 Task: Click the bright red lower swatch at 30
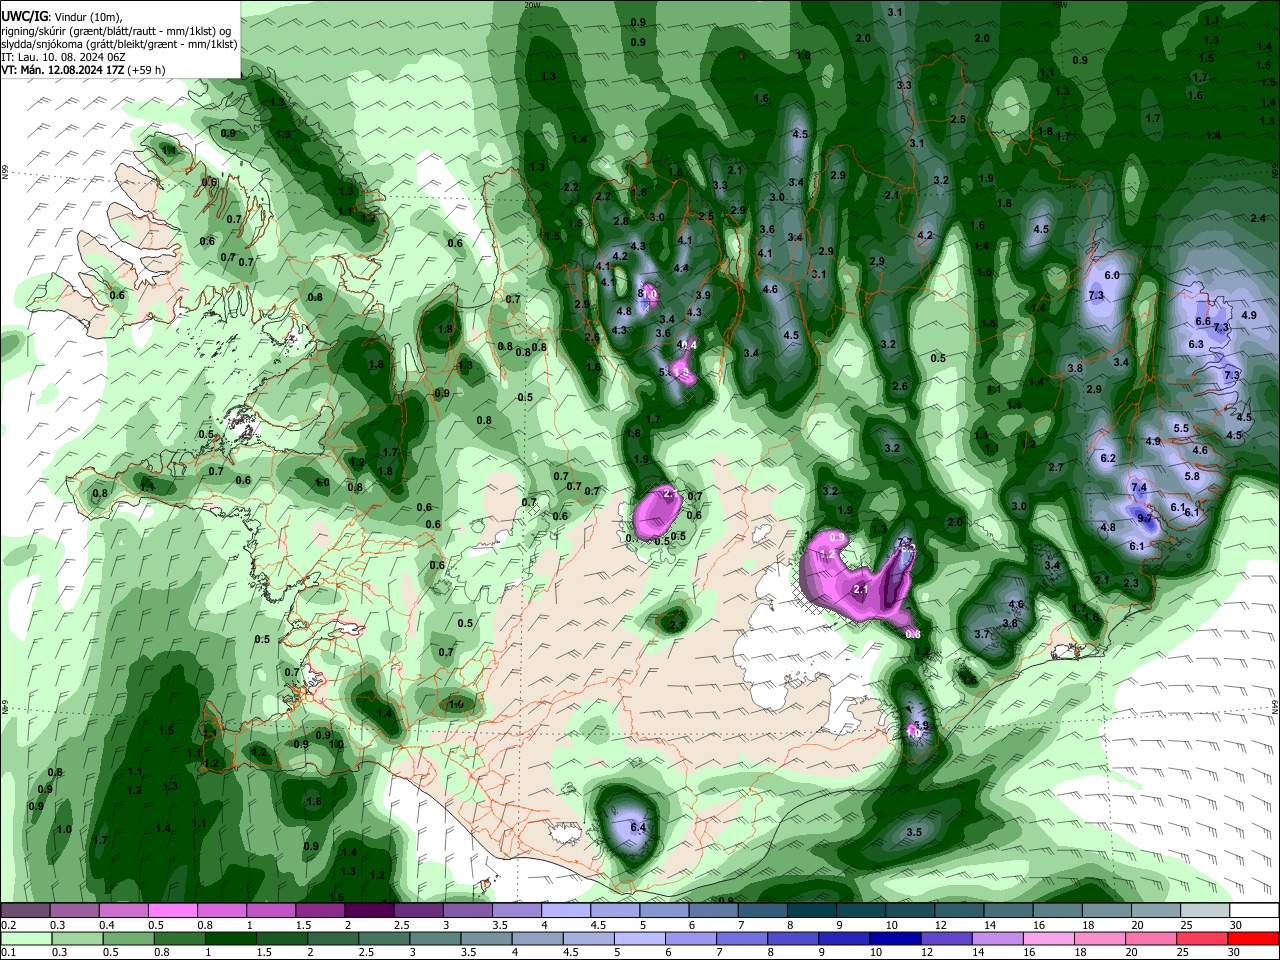coord(1252,938)
